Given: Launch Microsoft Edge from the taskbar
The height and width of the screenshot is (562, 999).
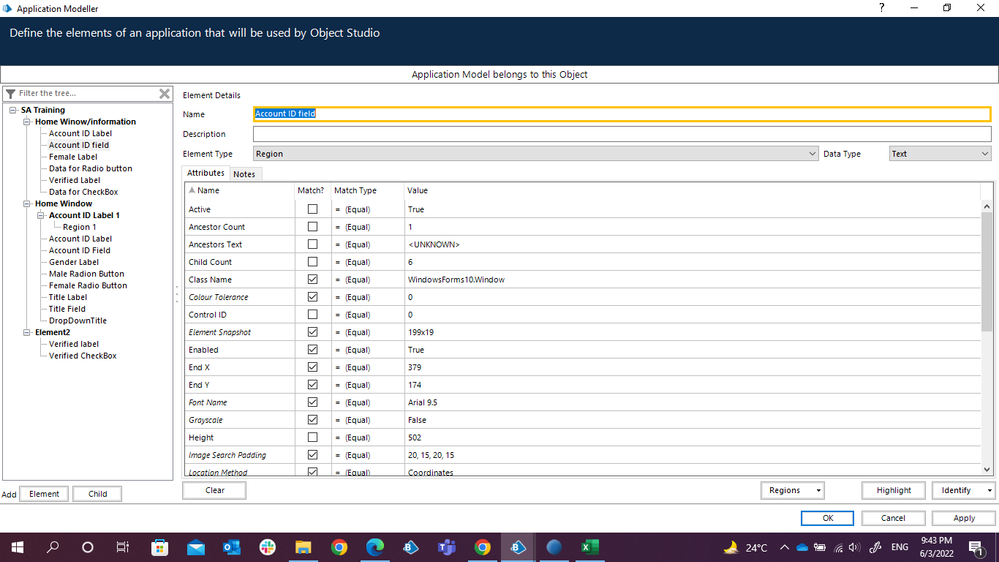Looking at the screenshot, I should [x=375, y=547].
